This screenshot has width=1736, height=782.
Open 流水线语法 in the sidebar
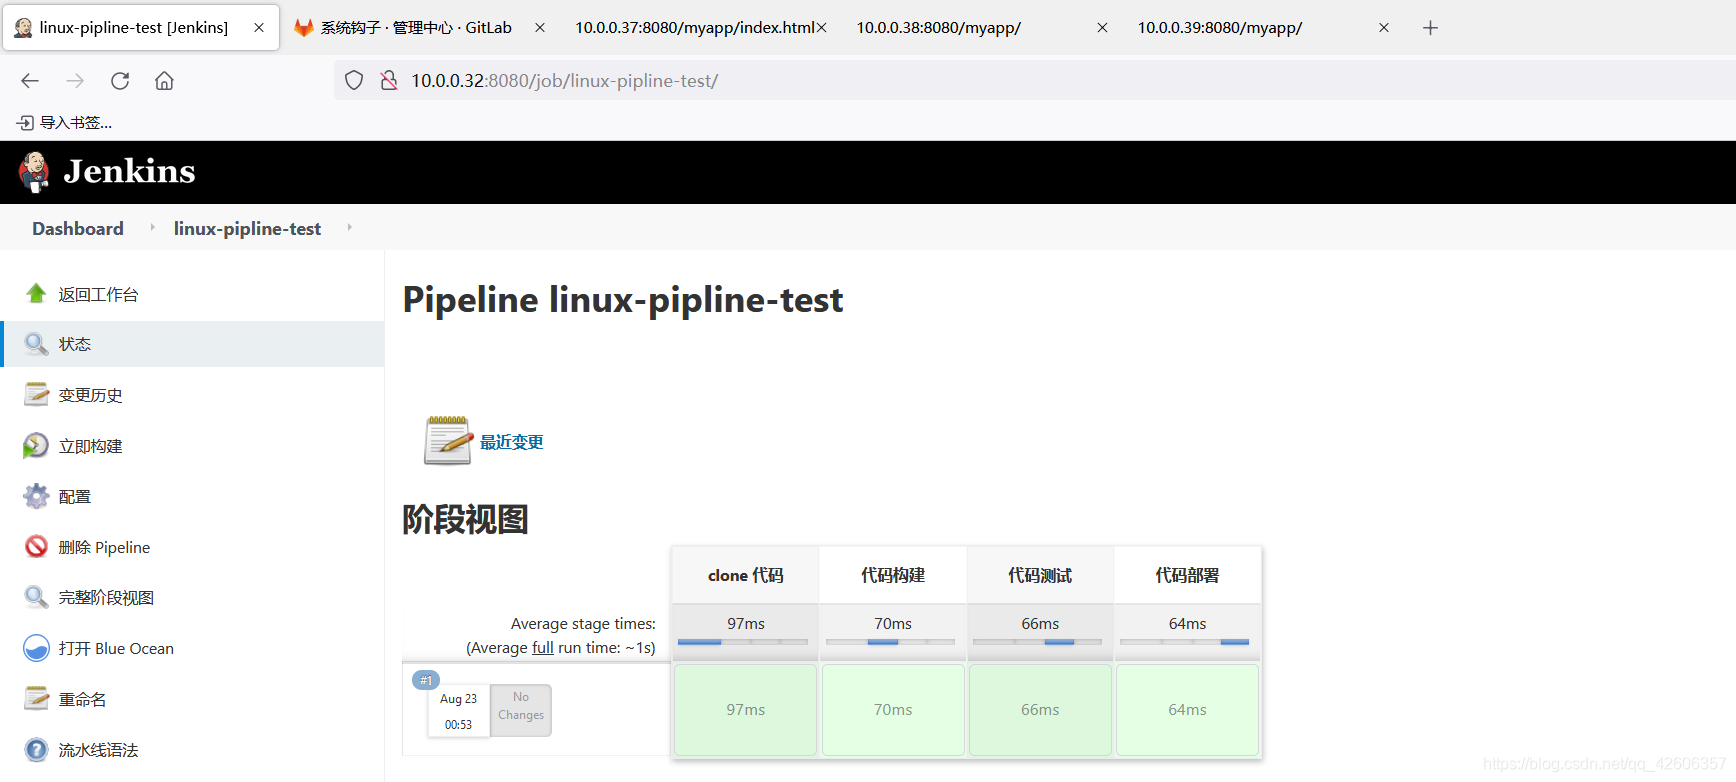click(x=98, y=750)
